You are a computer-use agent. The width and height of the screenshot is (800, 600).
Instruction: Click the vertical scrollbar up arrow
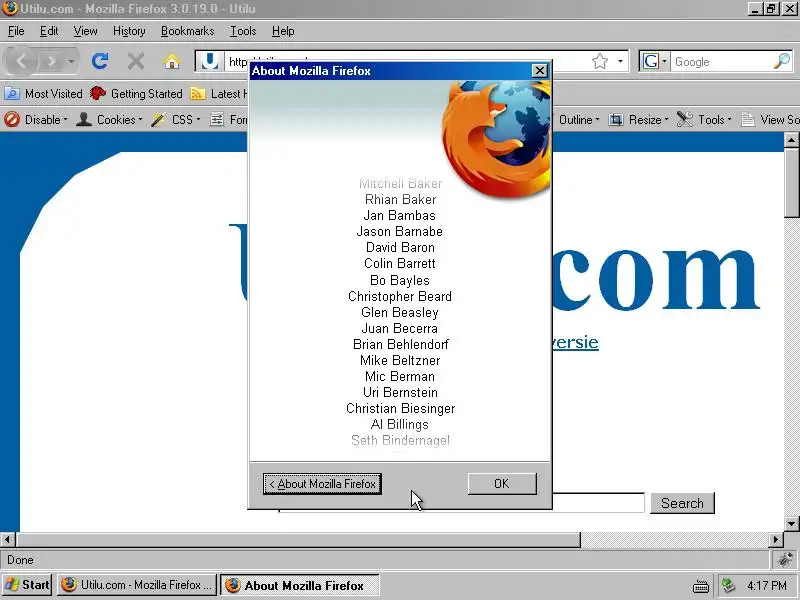pyautogui.click(x=791, y=140)
